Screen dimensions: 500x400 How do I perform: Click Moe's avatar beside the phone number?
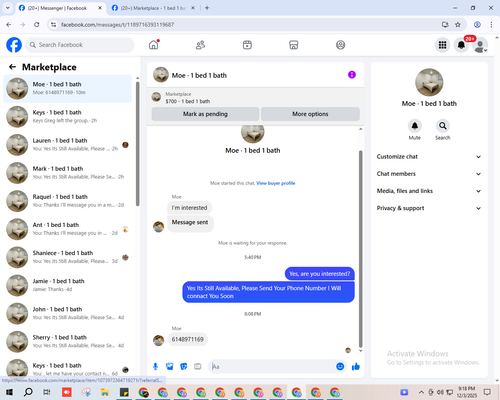[158, 340]
